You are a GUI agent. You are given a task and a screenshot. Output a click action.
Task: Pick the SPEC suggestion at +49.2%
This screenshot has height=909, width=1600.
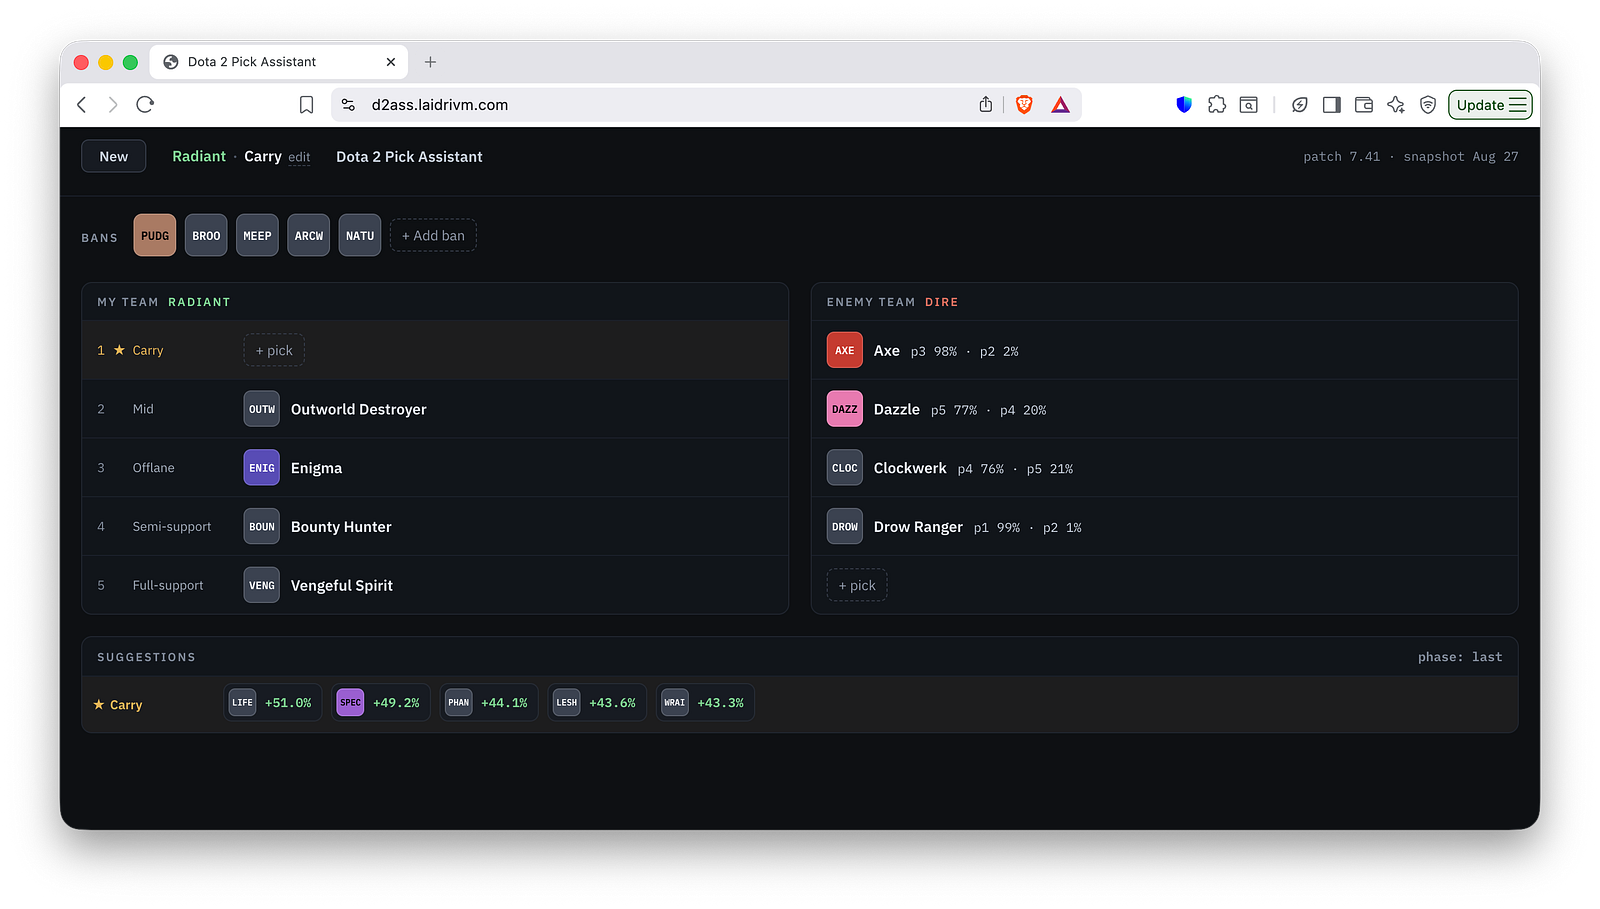[x=381, y=703]
